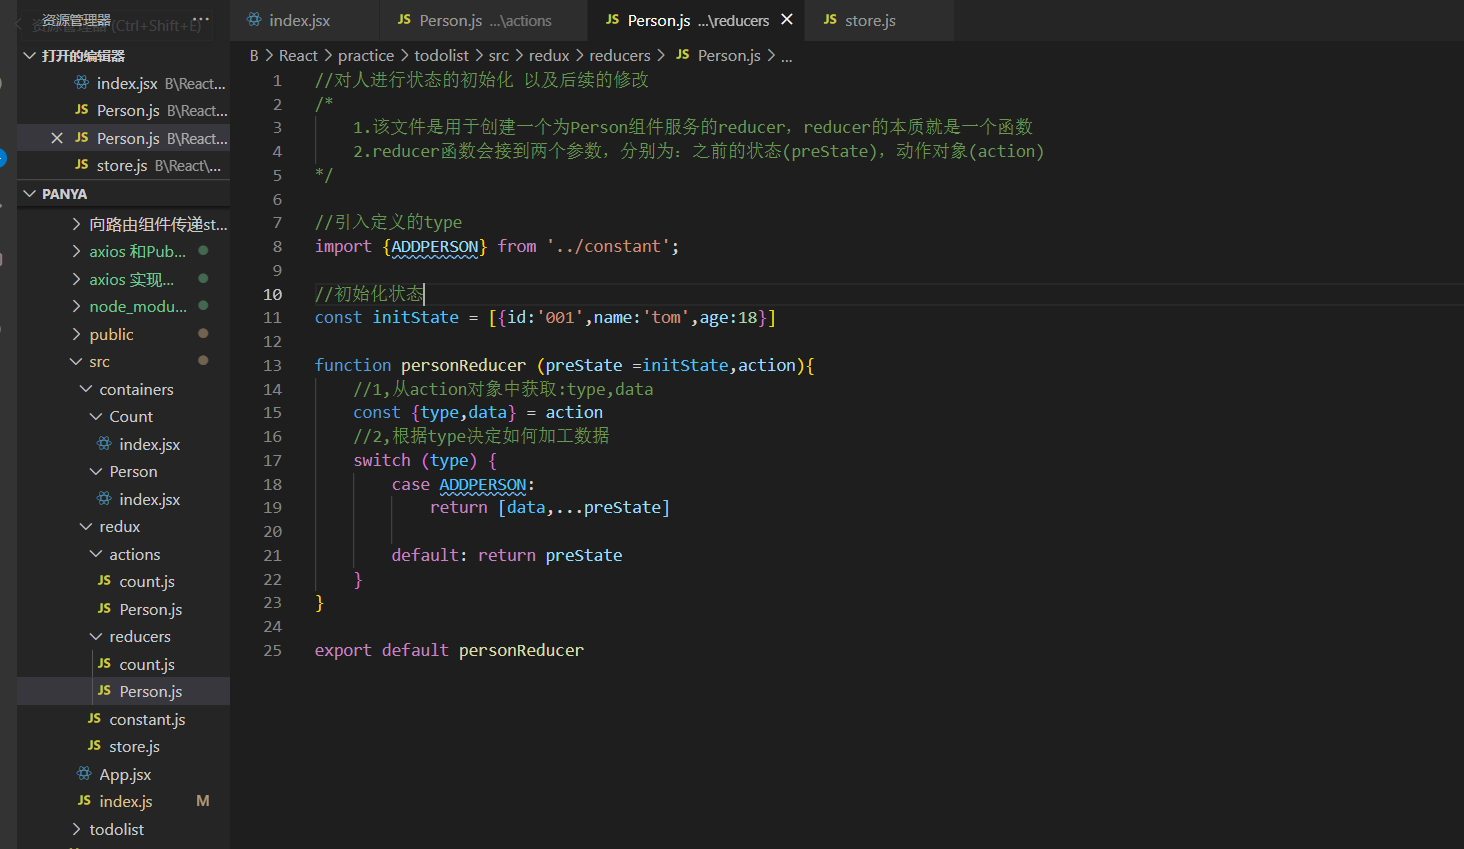Click the React breadcrumb segment
1464x849 pixels.
298,56
